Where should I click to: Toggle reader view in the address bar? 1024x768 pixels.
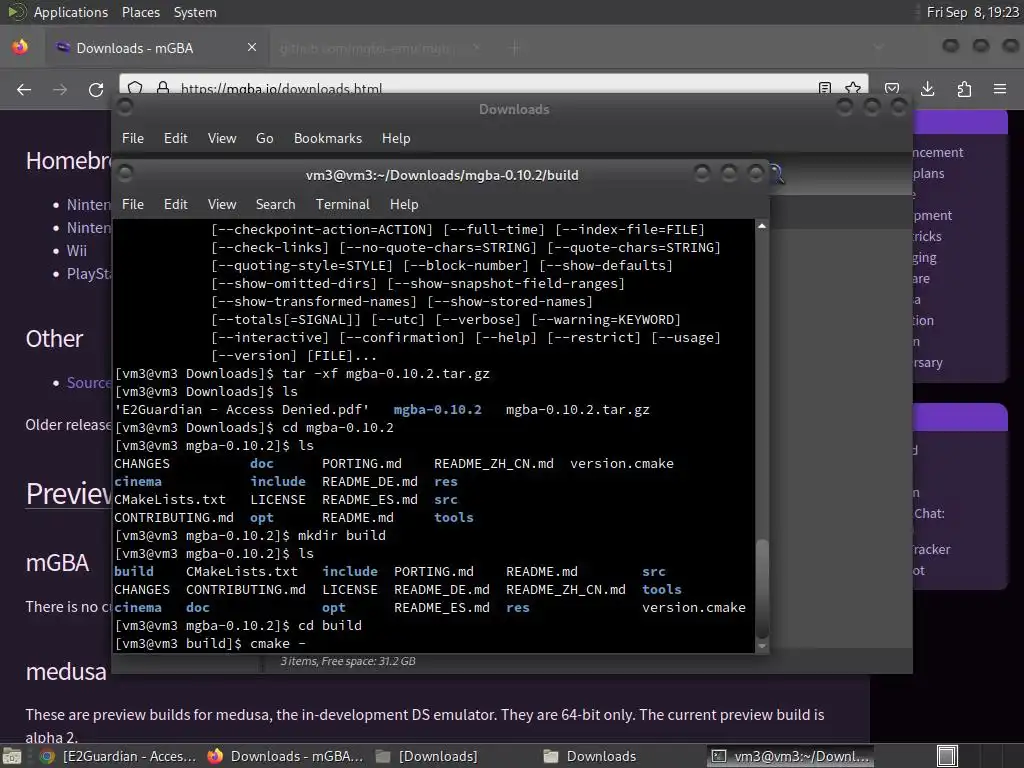pos(825,88)
